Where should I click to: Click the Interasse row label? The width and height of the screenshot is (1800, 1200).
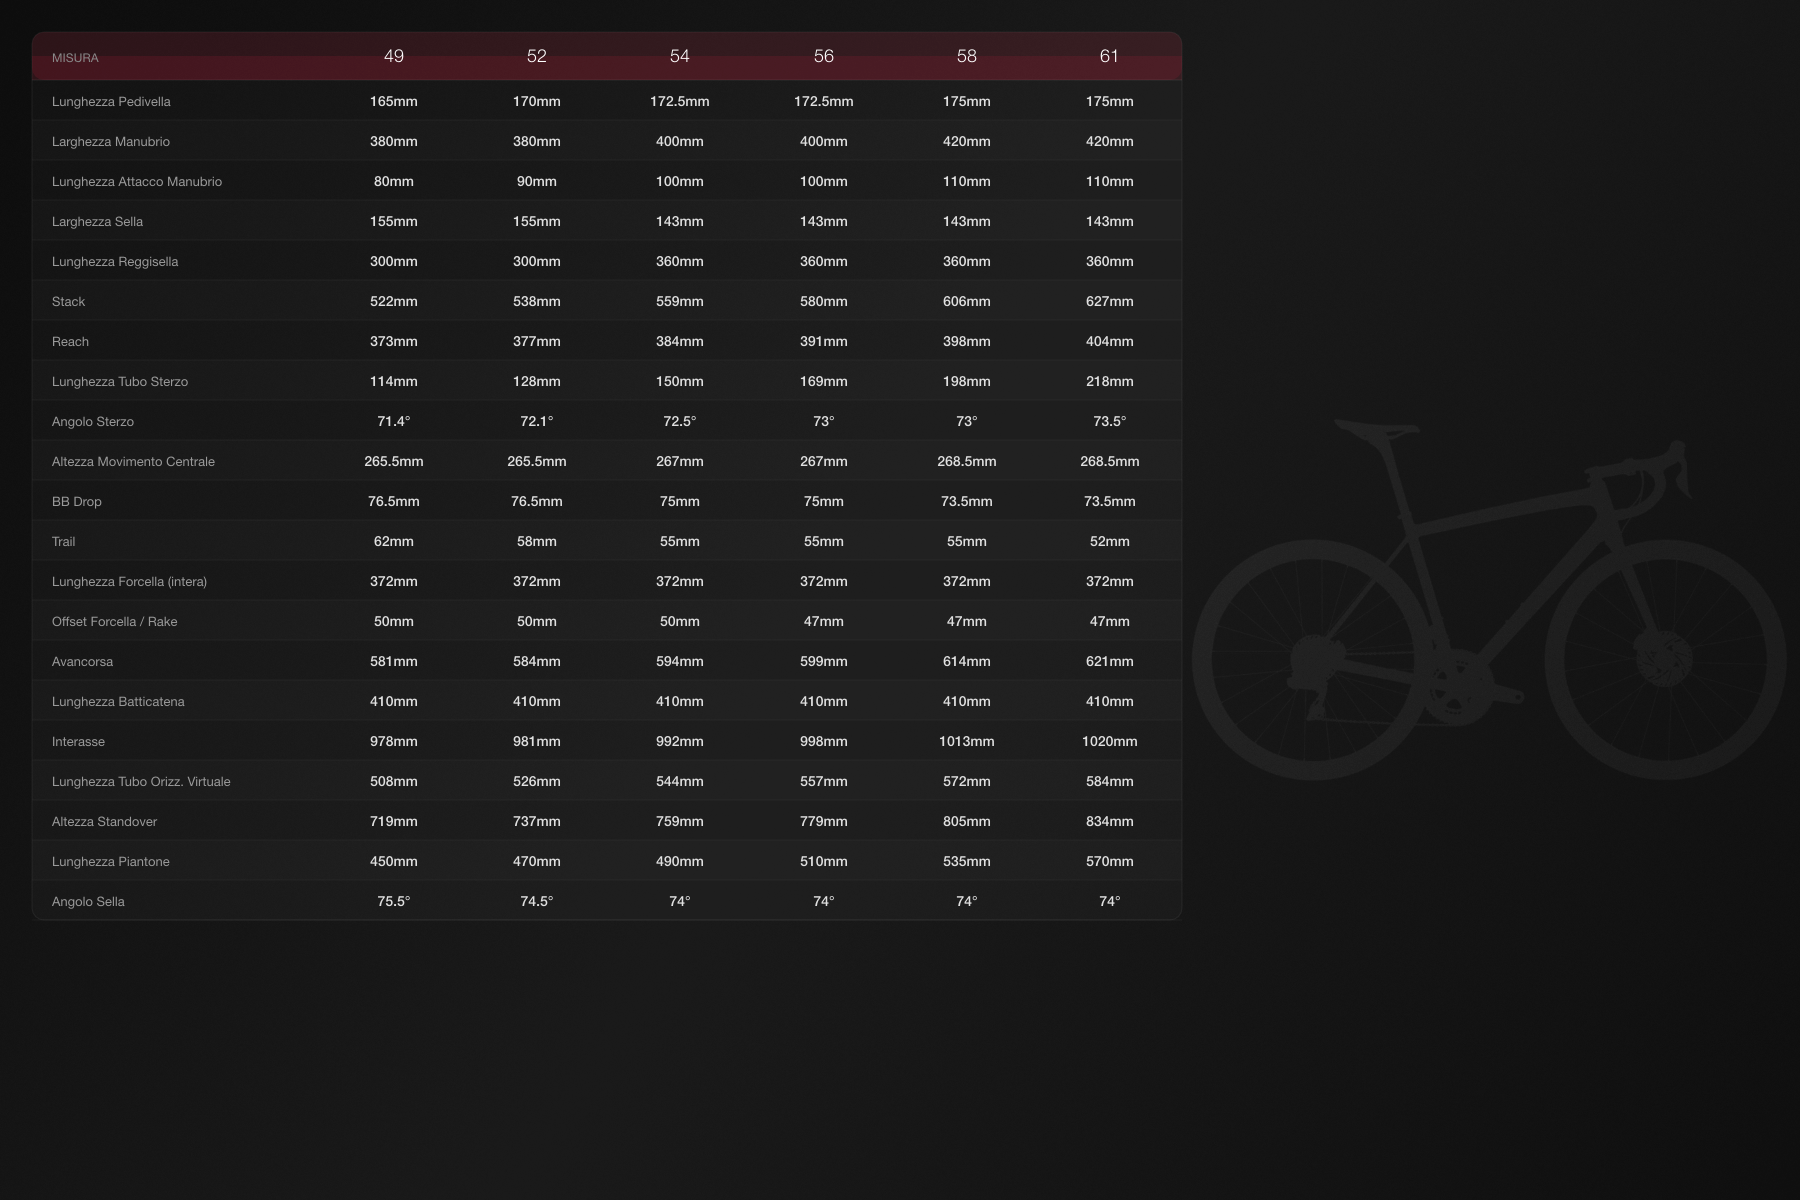79,741
